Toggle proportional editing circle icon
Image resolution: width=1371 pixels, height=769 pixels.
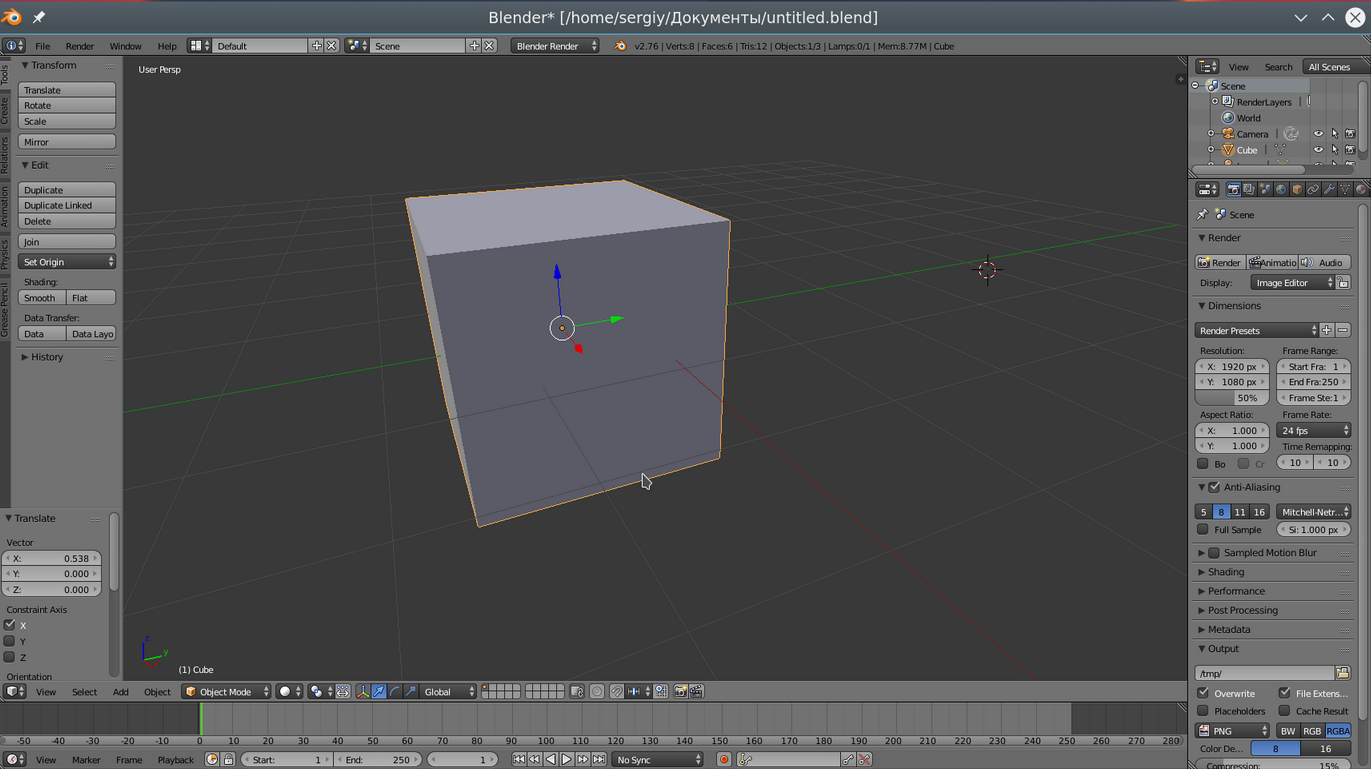click(x=597, y=692)
